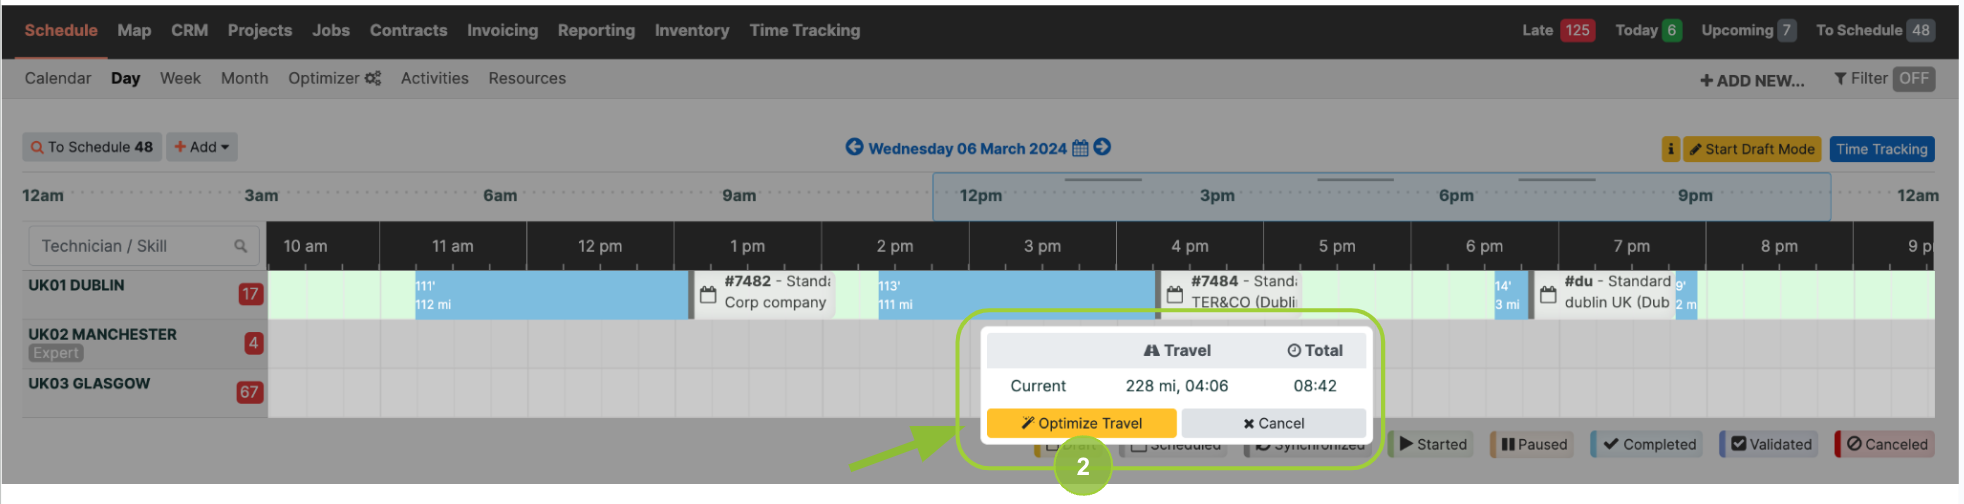Open the ADD NEW... menu
This screenshot has height=504, width=1964.
pos(1752,80)
